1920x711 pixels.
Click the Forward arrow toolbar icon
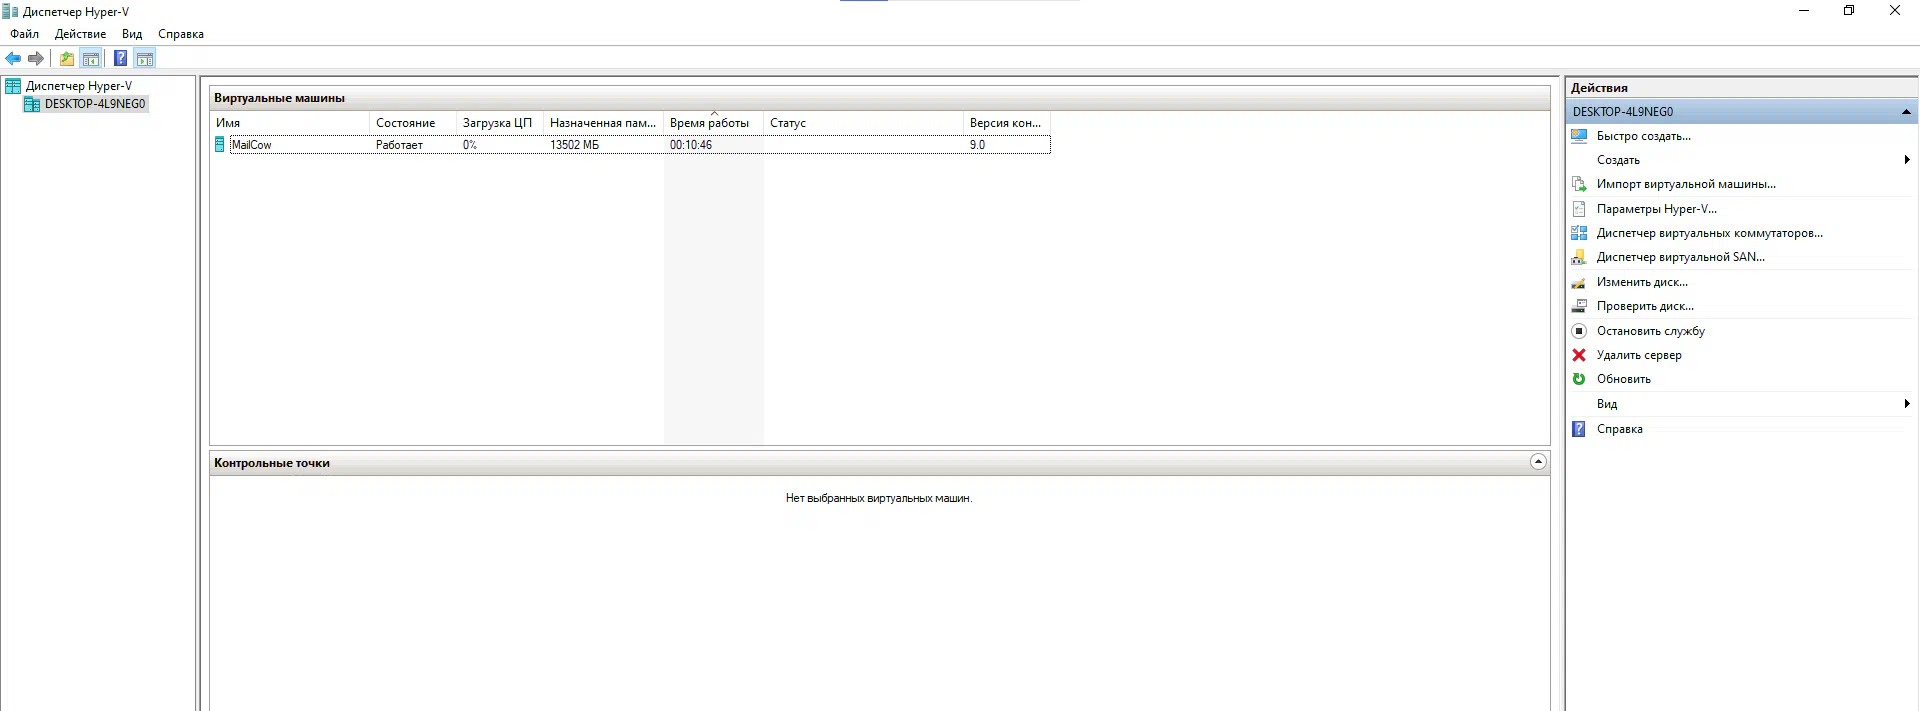click(x=36, y=59)
